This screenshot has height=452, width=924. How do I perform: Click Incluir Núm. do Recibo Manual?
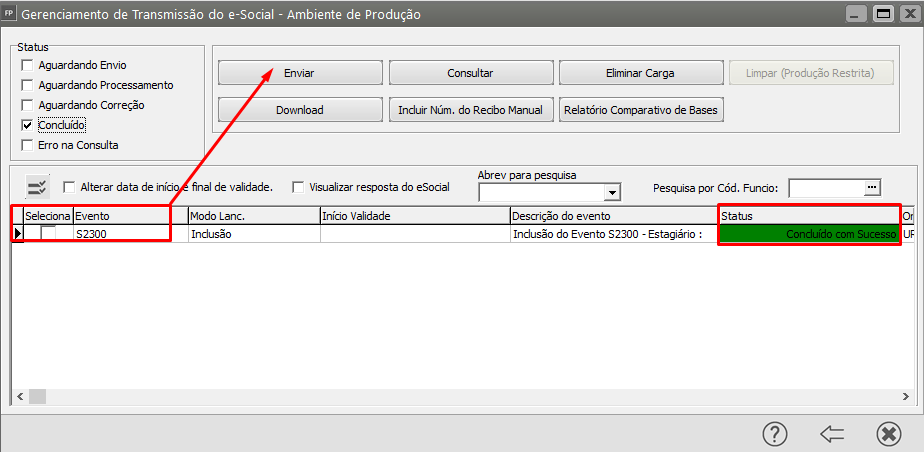click(x=470, y=110)
